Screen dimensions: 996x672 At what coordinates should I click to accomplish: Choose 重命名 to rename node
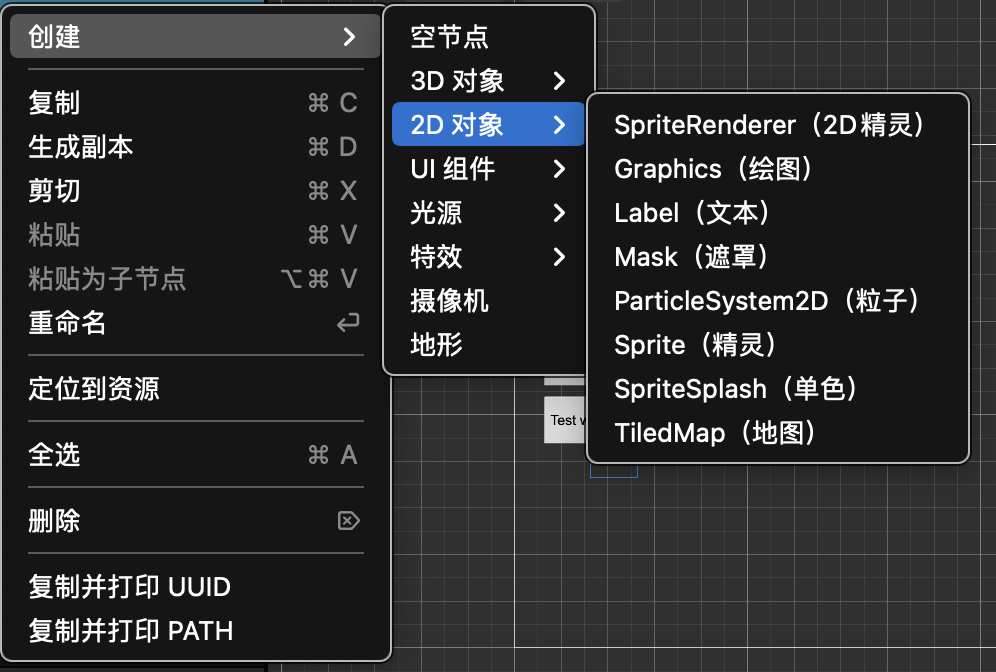coord(195,323)
